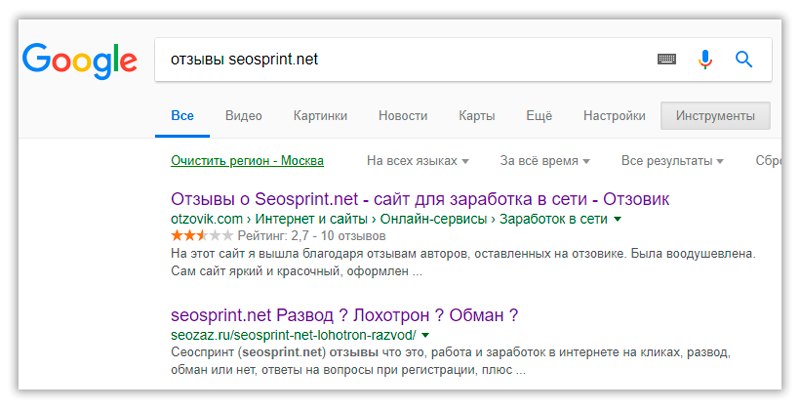The width and height of the screenshot is (800, 410).
Task: Click 'Рейтинг: 2,7 - 10 отзывов' text
Action: pos(311,236)
